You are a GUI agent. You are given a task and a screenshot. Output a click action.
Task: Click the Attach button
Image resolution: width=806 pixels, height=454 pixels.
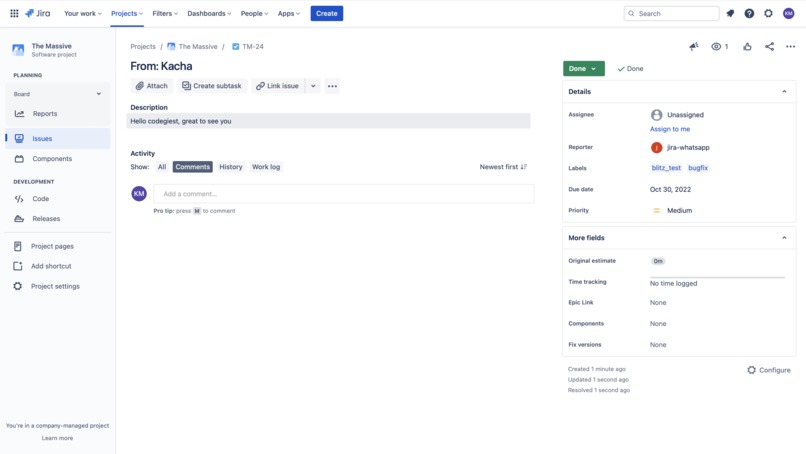[x=152, y=86]
